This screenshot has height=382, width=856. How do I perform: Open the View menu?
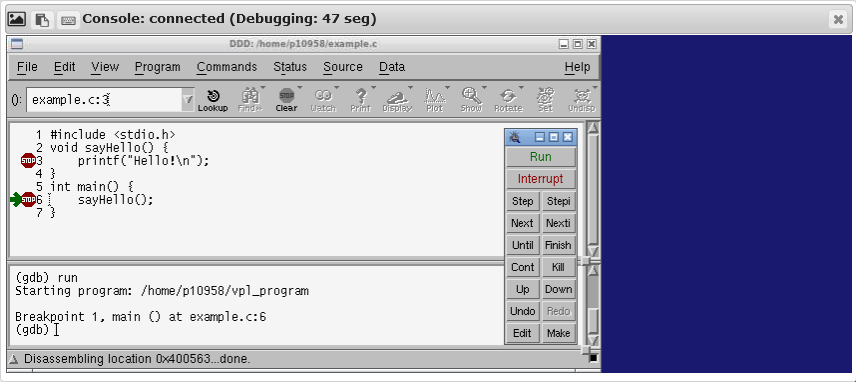point(105,67)
